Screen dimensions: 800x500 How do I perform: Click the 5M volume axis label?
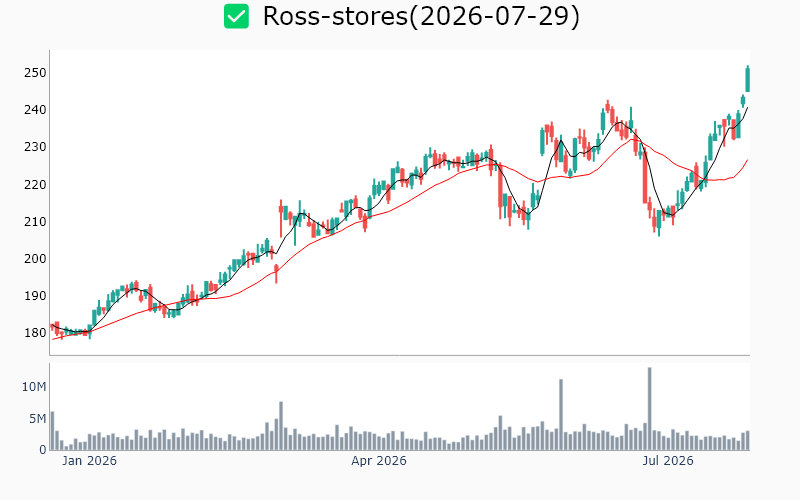click(37, 419)
